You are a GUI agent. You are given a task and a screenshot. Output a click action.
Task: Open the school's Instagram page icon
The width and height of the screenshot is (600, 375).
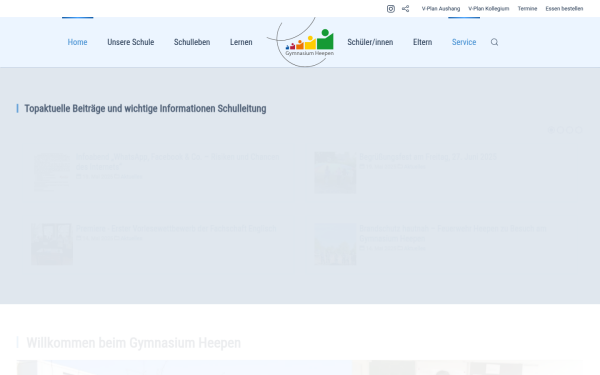[x=391, y=9]
